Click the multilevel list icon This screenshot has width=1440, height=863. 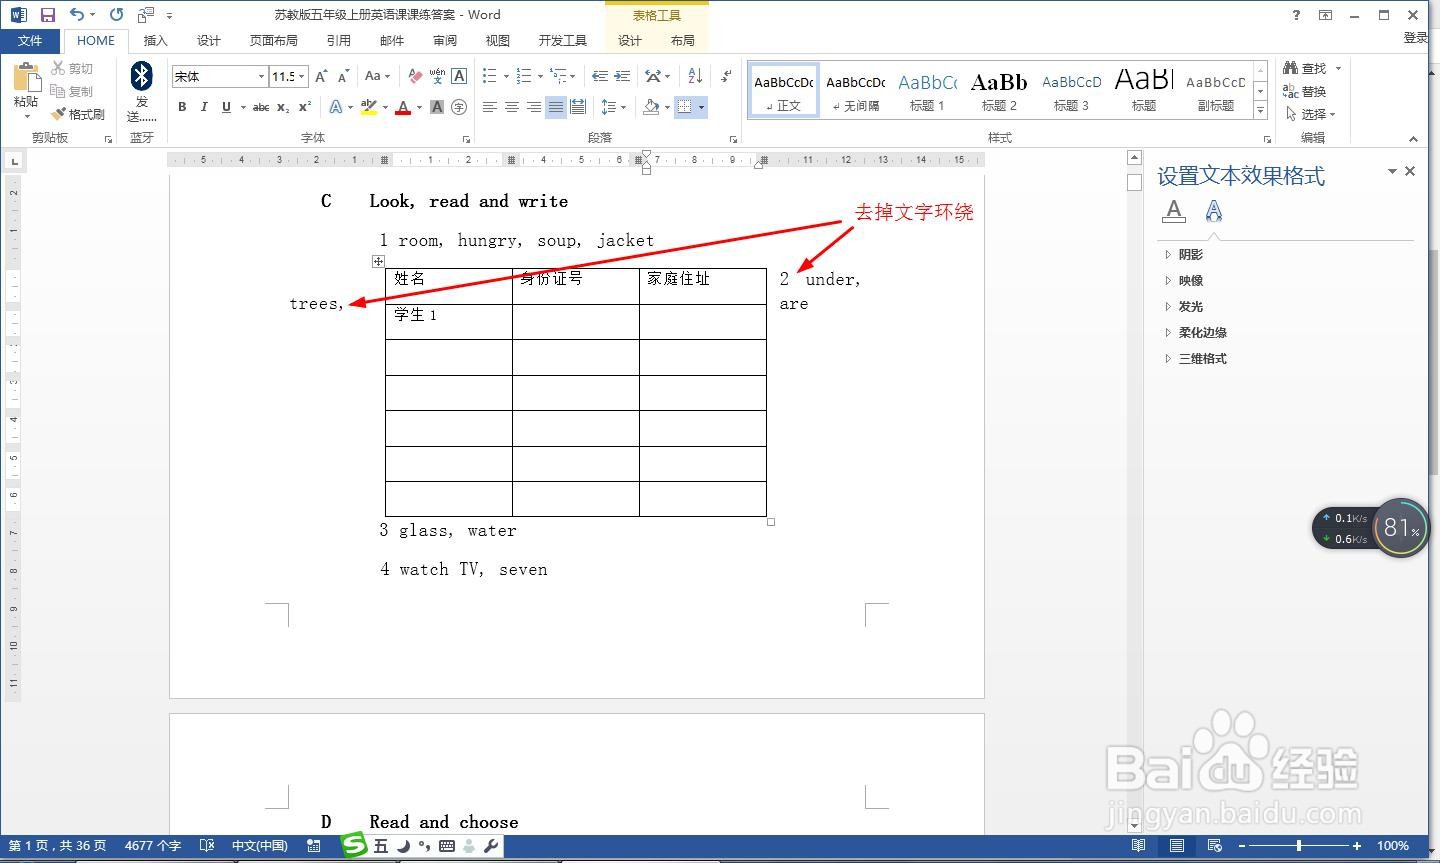coord(558,76)
